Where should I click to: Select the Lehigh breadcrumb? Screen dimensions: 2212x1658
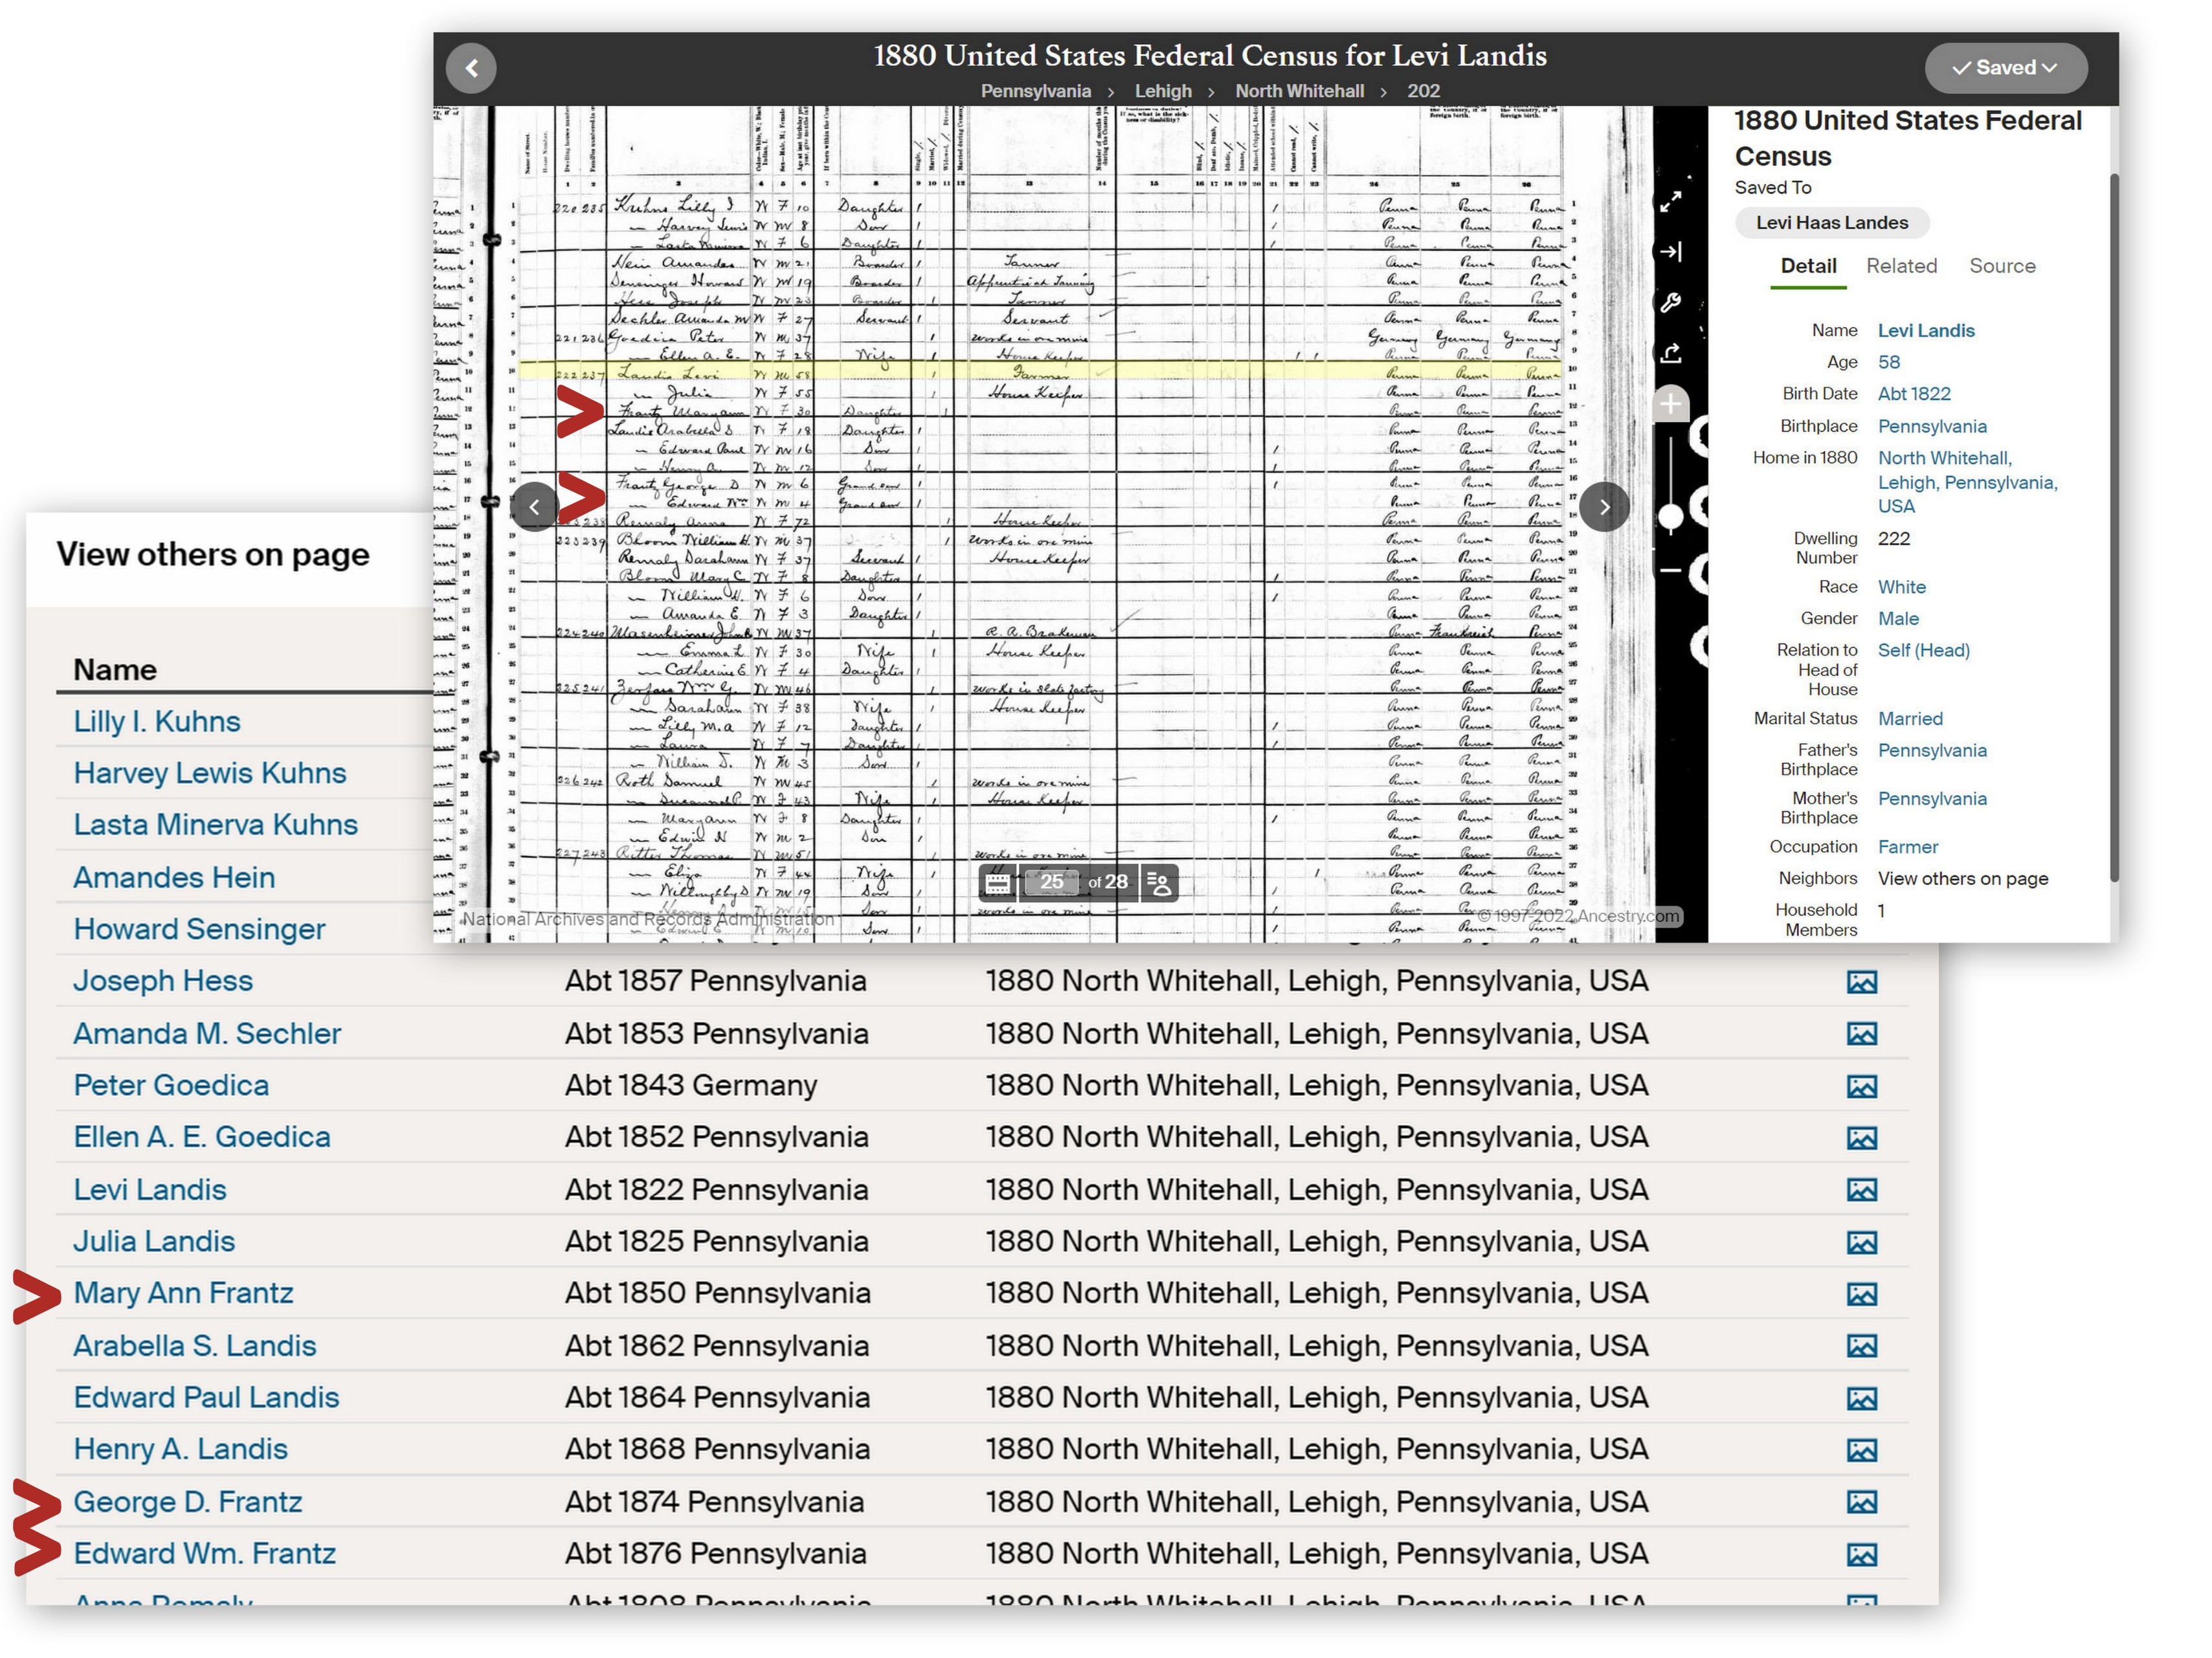(1163, 91)
